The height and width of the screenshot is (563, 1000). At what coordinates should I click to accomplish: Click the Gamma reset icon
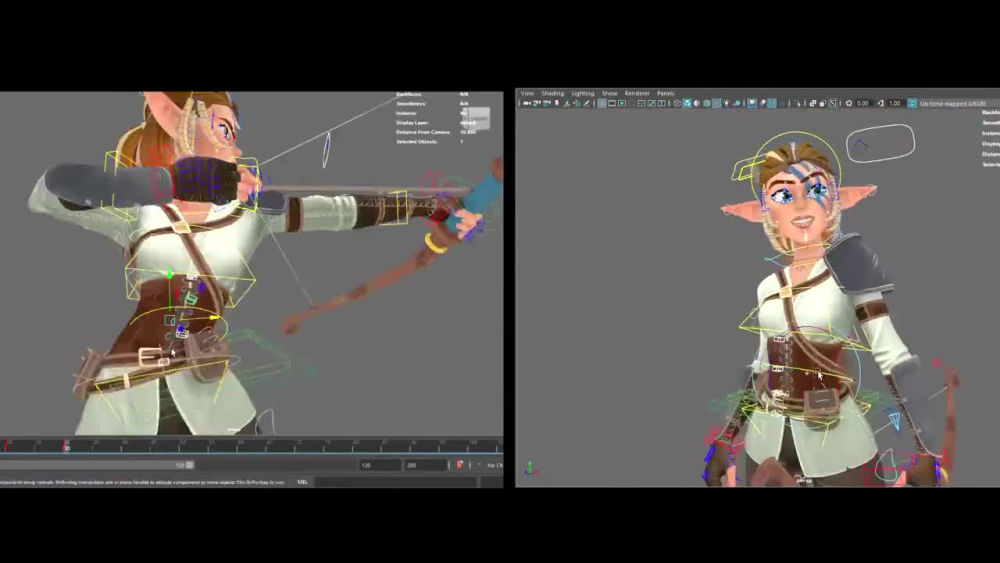coord(881,103)
